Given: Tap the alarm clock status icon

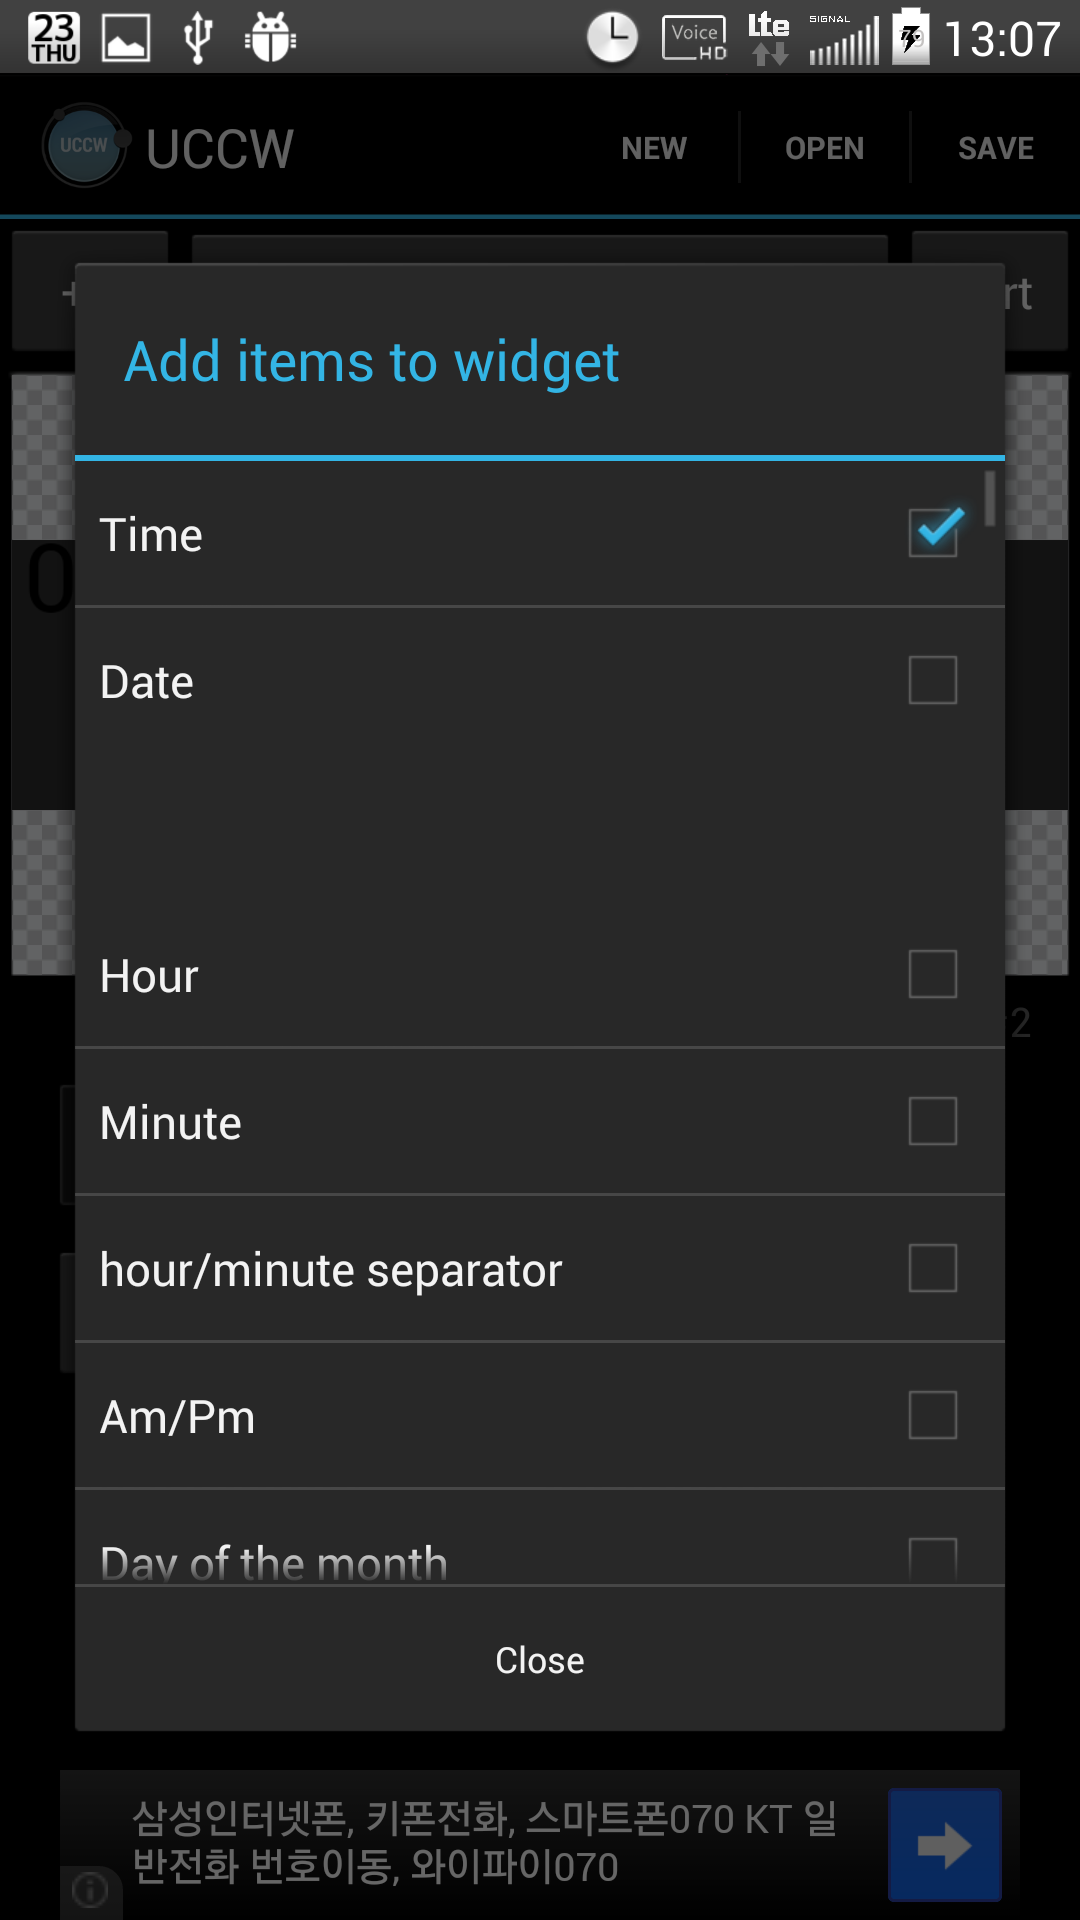Looking at the screenshot, I should [x=611, y=38].
